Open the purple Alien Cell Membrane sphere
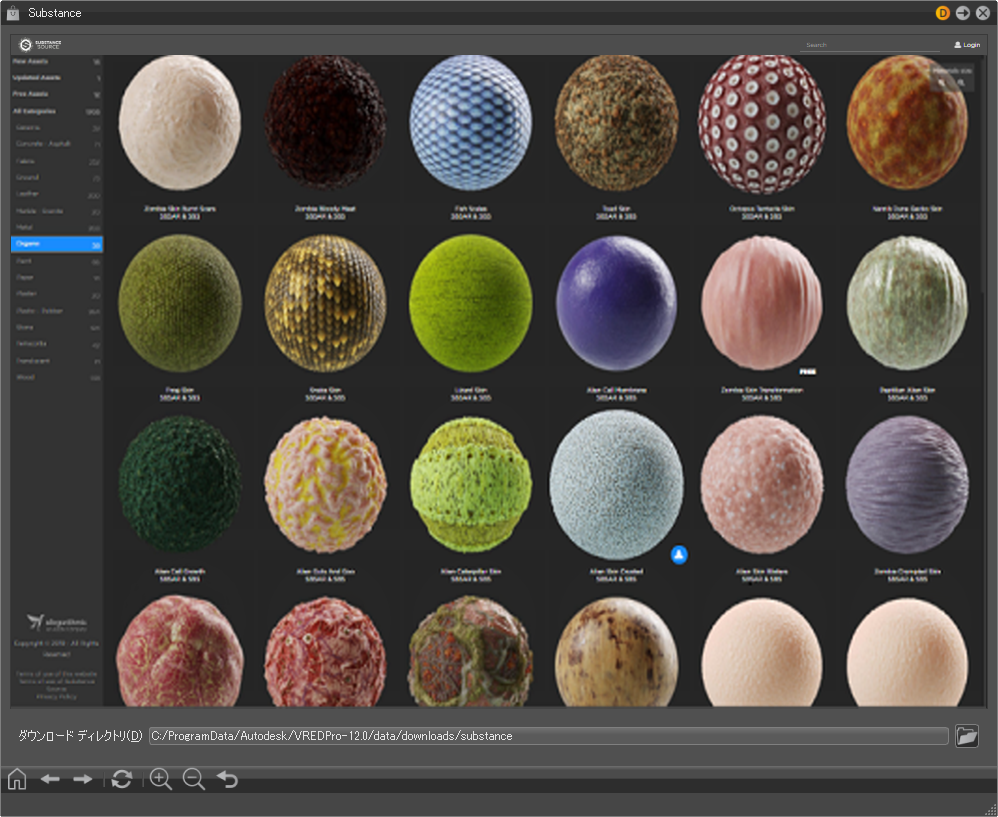 [616, 304]
